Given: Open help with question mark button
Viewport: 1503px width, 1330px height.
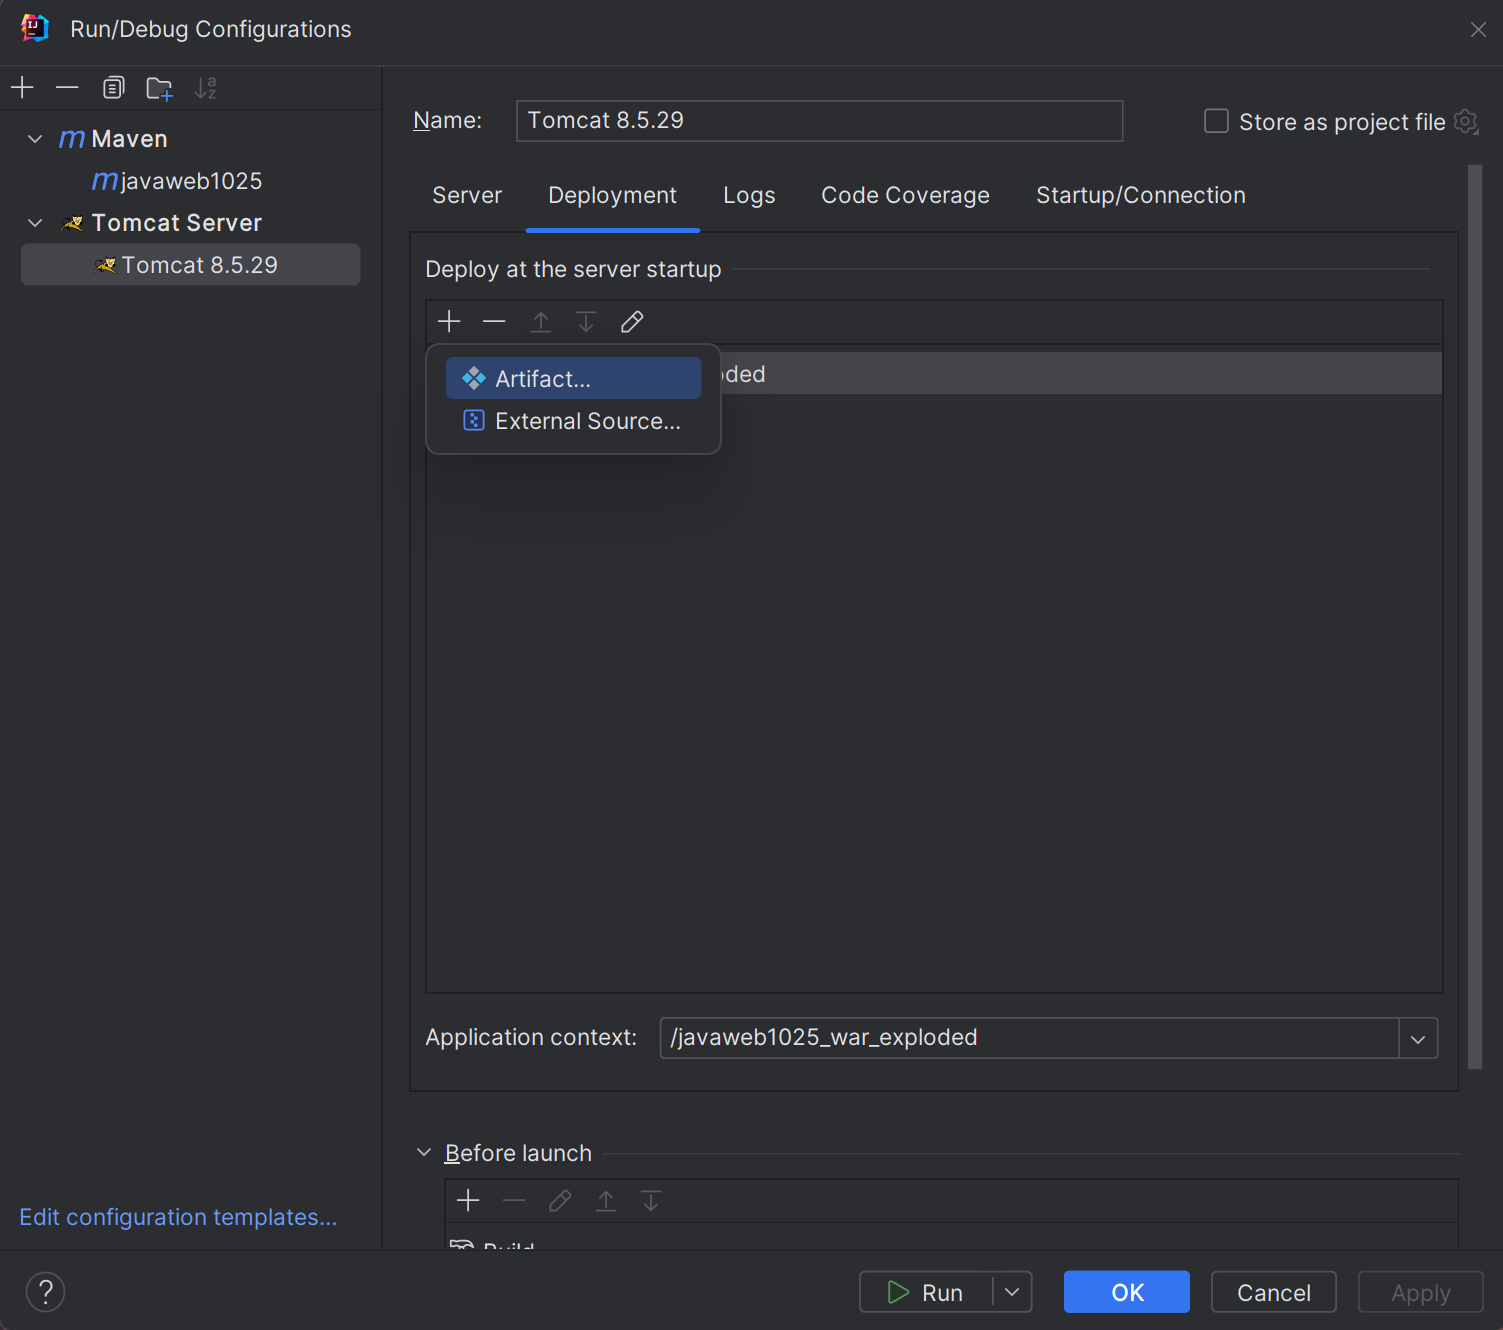Looking at the screenshot, I should [45, 1292].
